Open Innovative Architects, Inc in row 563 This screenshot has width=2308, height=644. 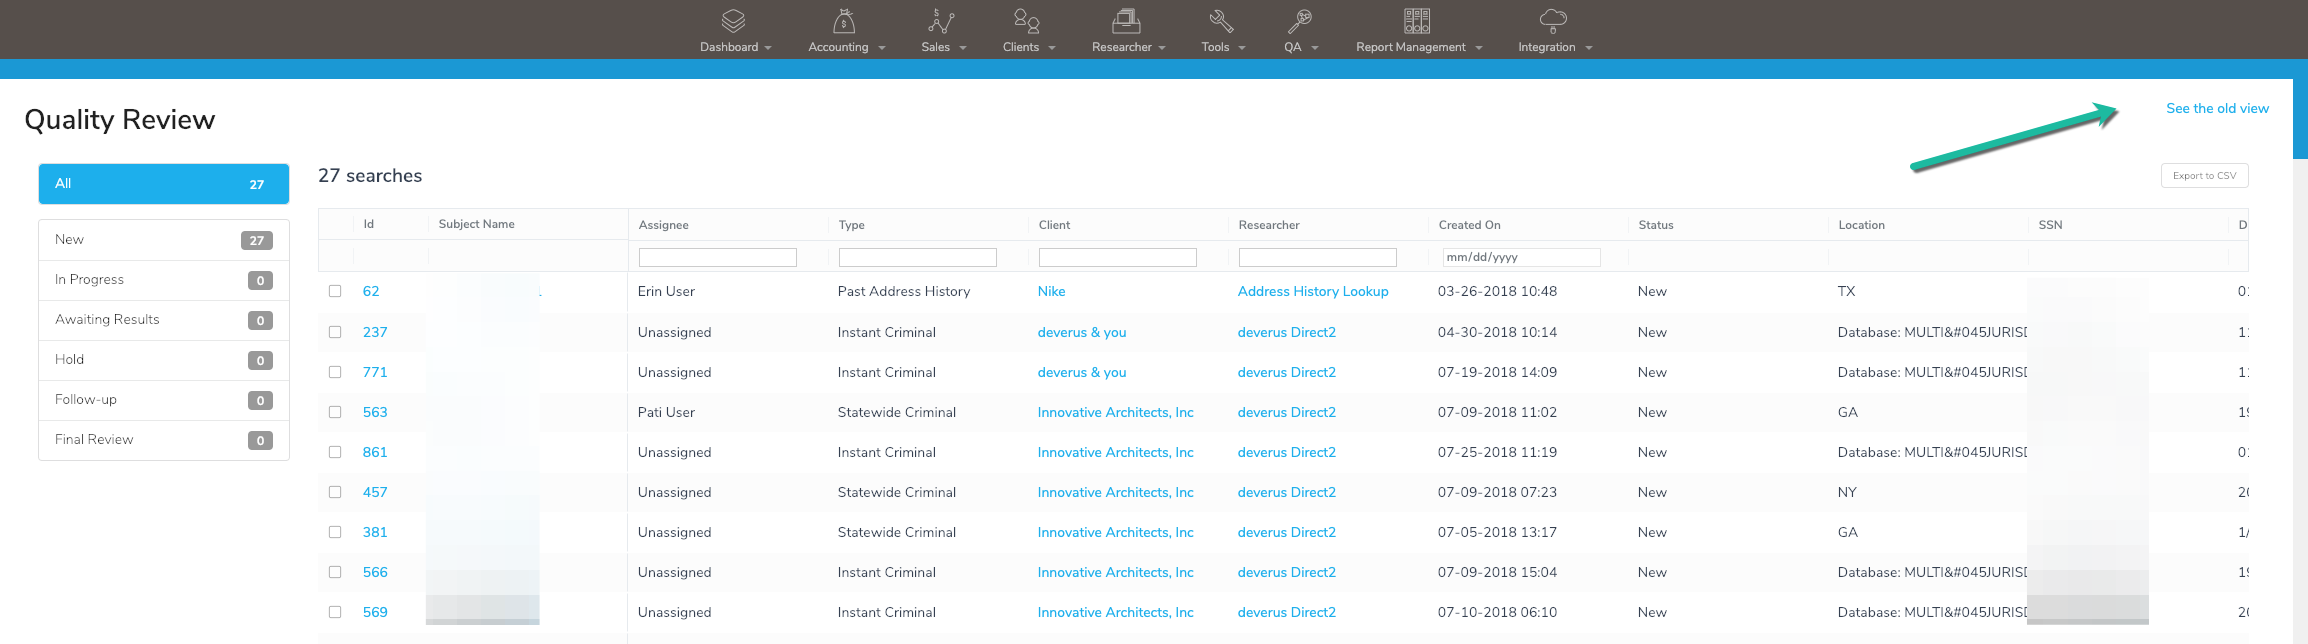[x=1116, y=412]
